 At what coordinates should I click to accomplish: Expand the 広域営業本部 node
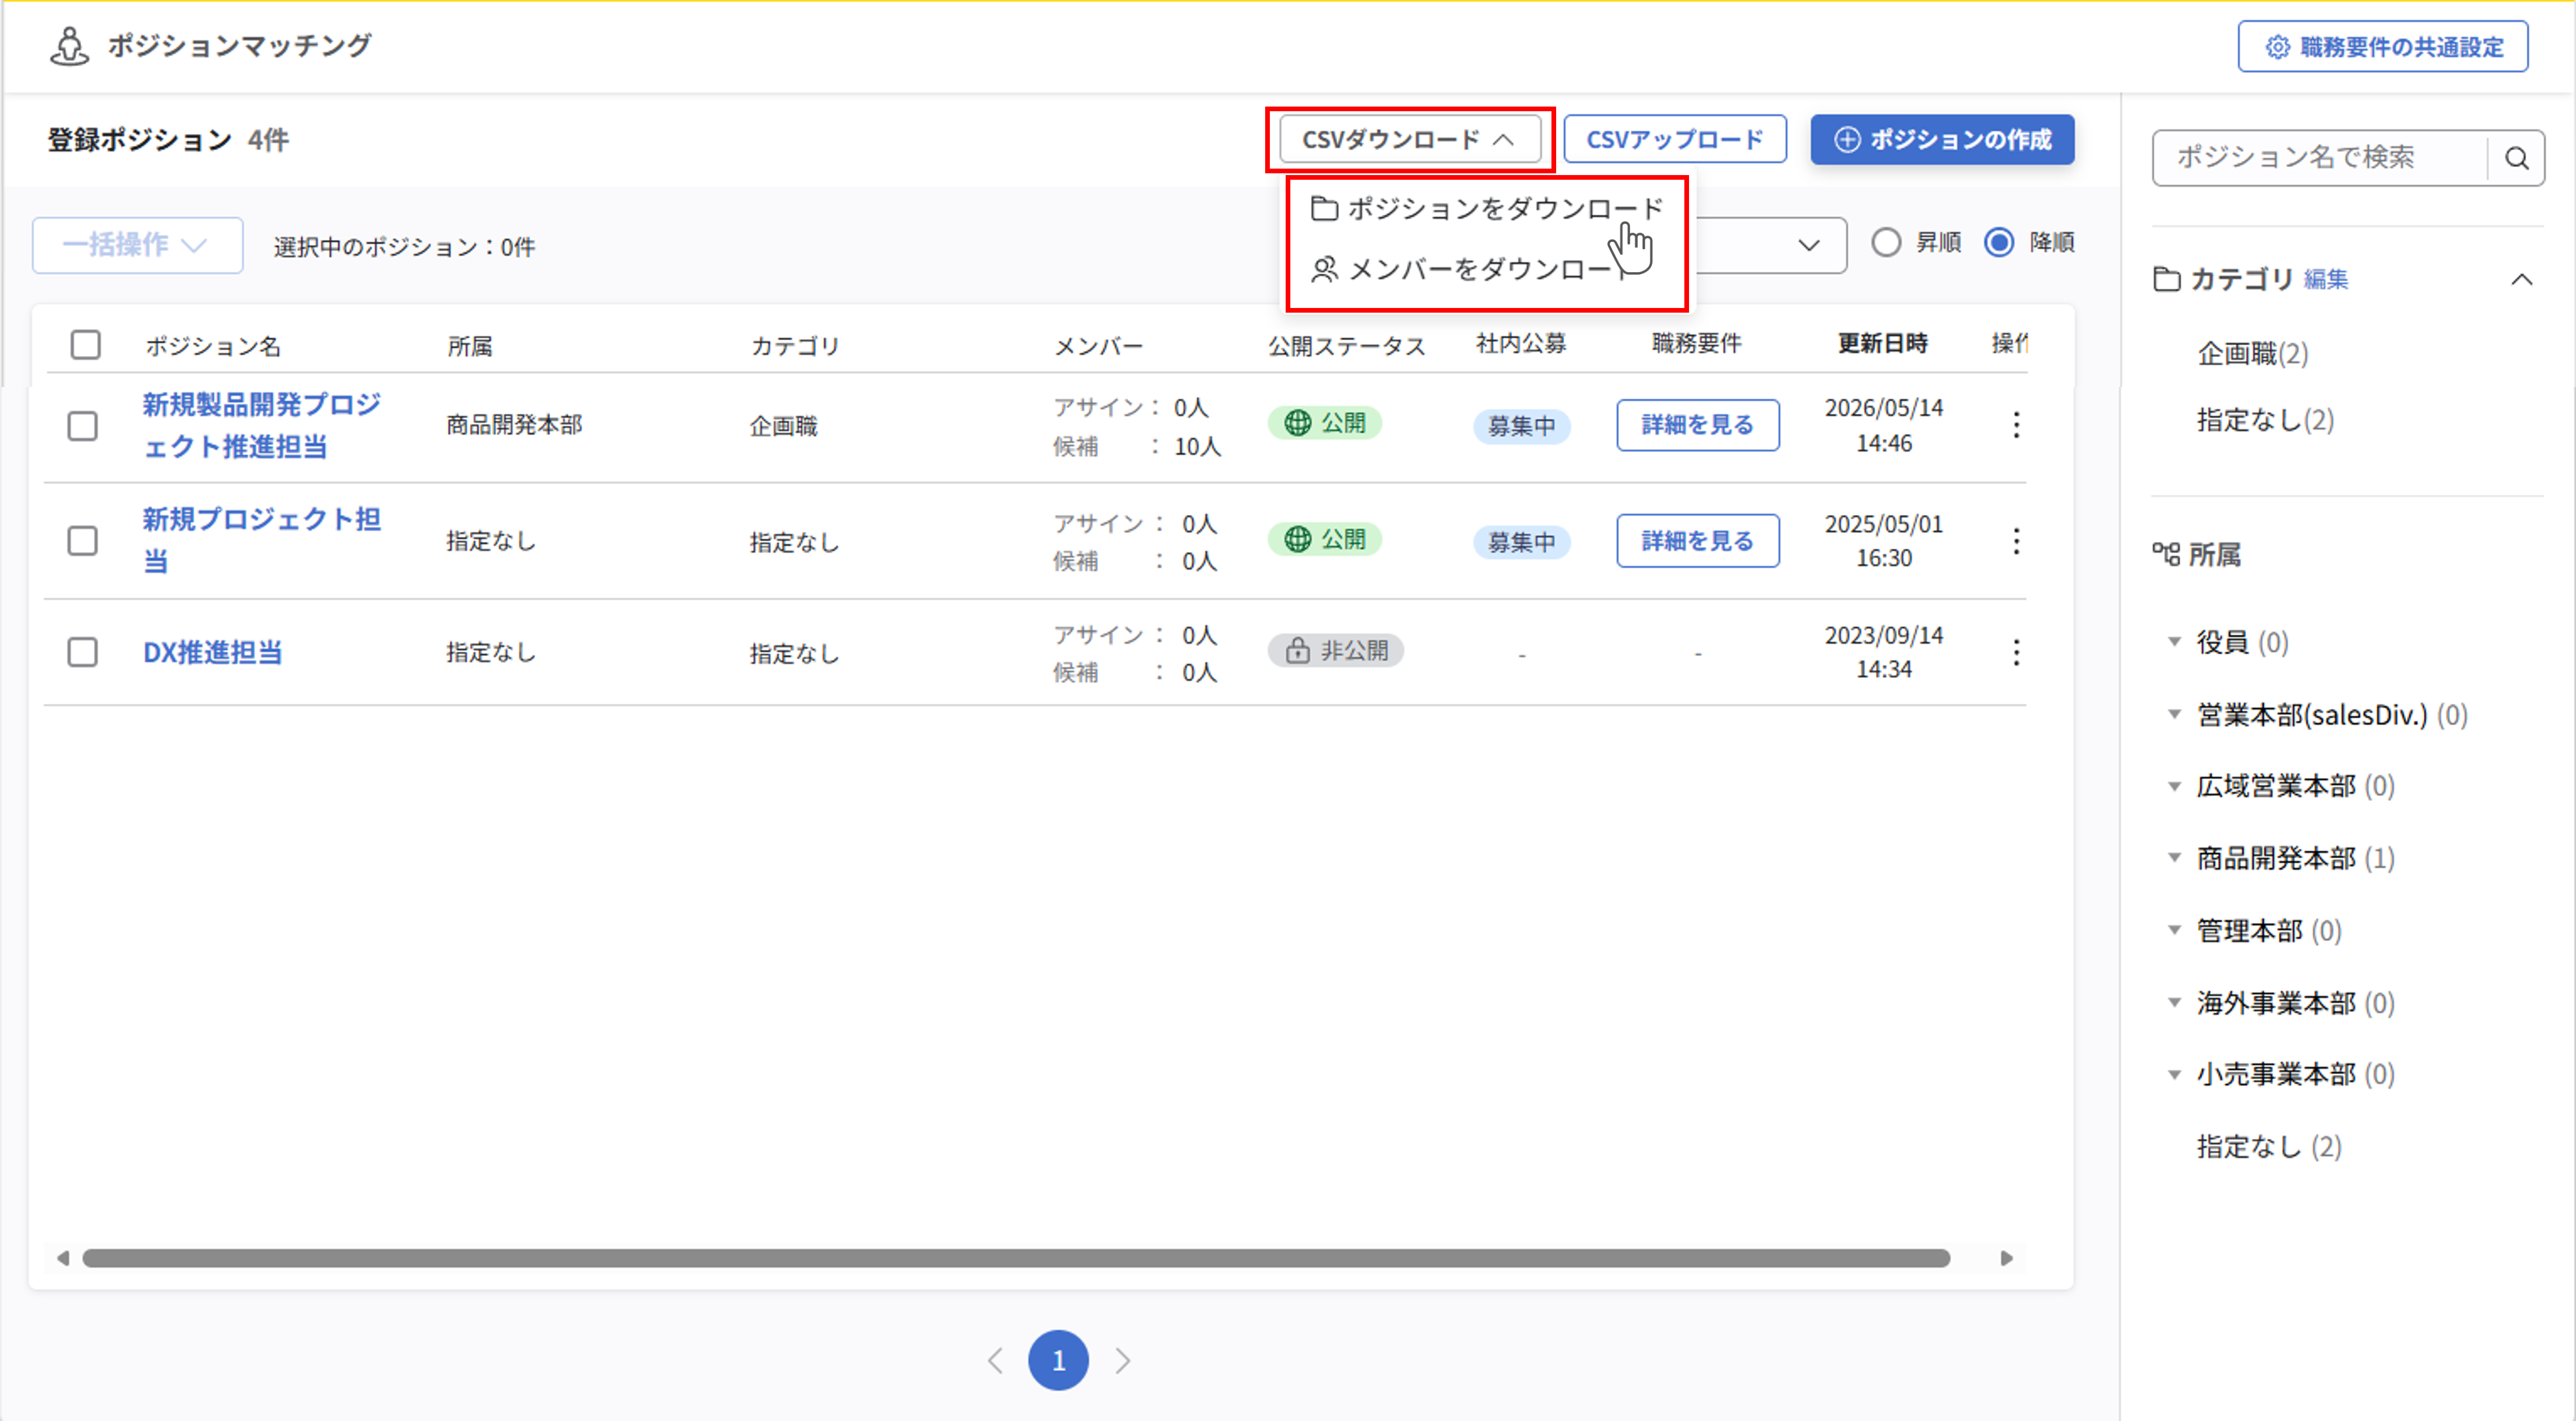2174,786
